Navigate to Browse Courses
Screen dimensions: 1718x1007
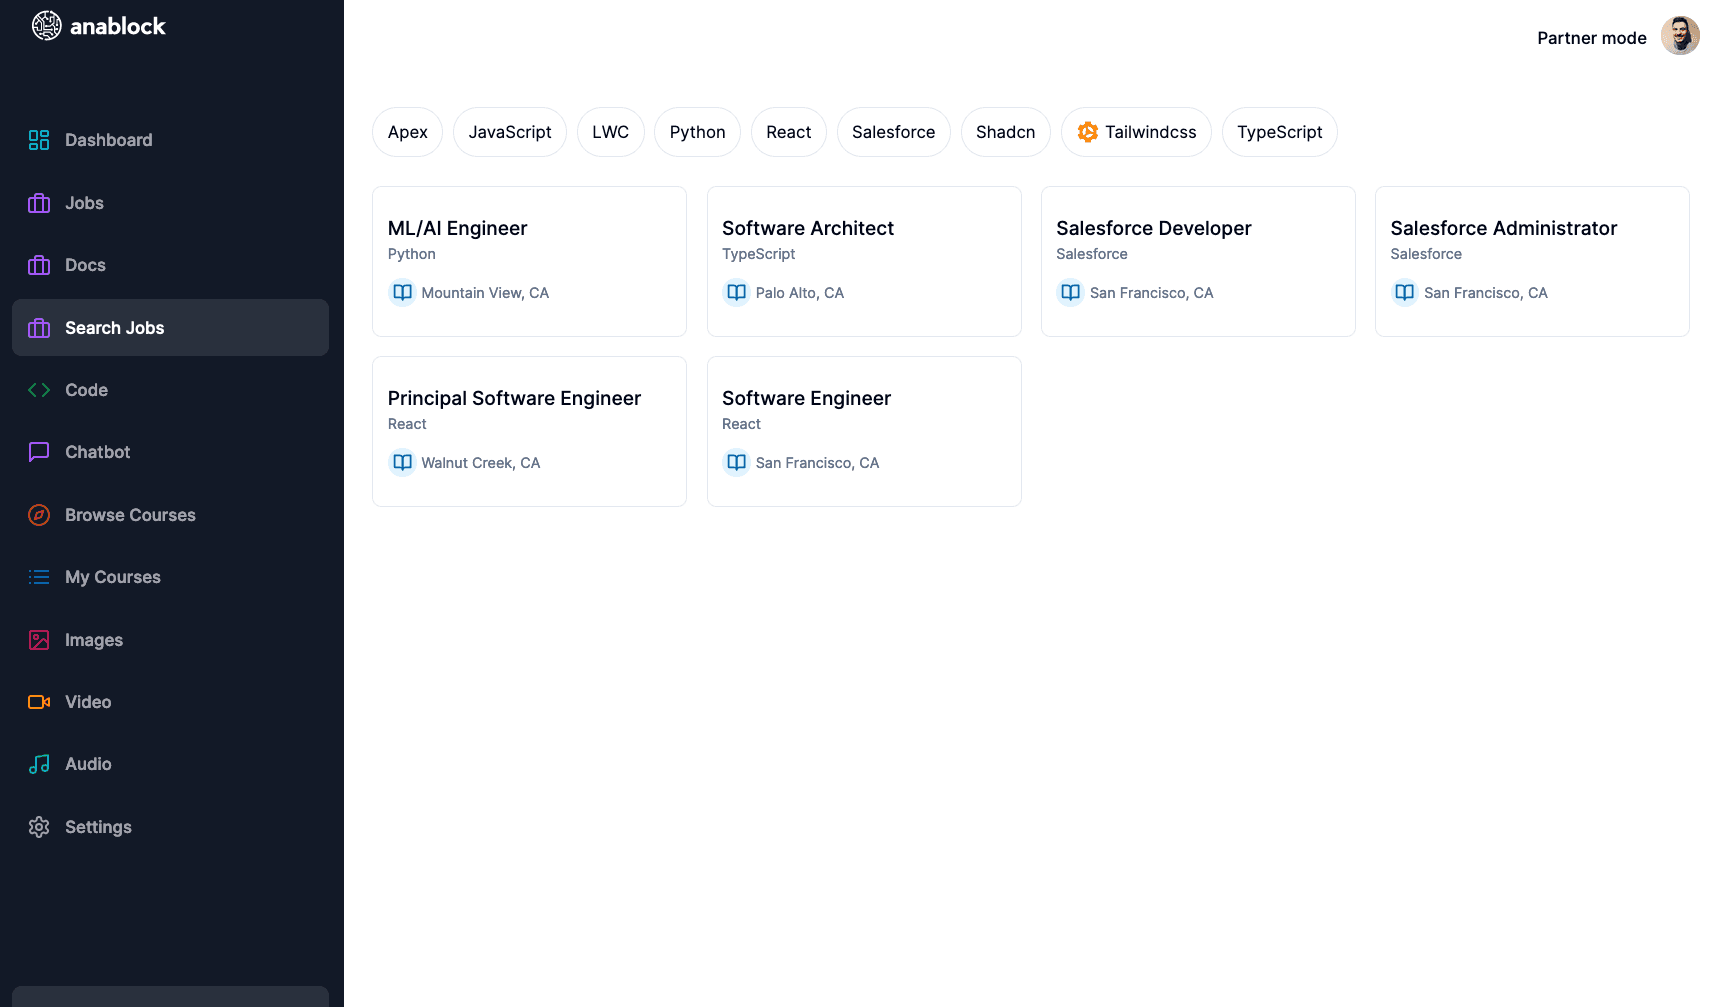[x=170, y=515]
